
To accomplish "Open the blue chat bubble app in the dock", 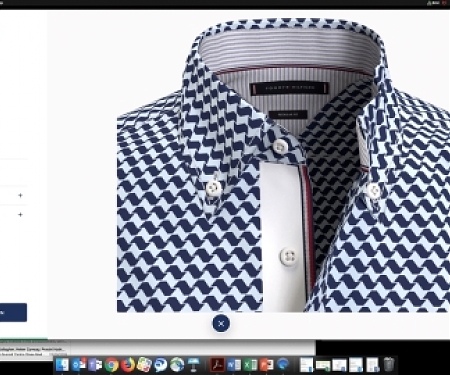I will pos(161,365).
